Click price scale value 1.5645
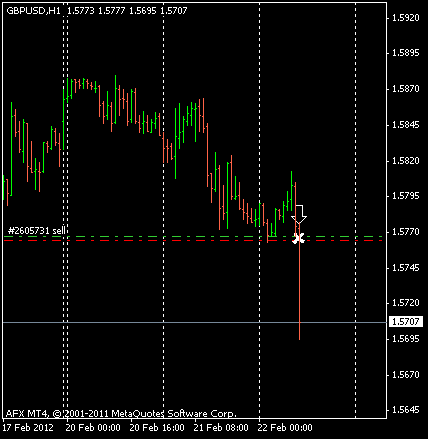Image resolution: width=428 pixels, height=439 pixels. (406, 410)
